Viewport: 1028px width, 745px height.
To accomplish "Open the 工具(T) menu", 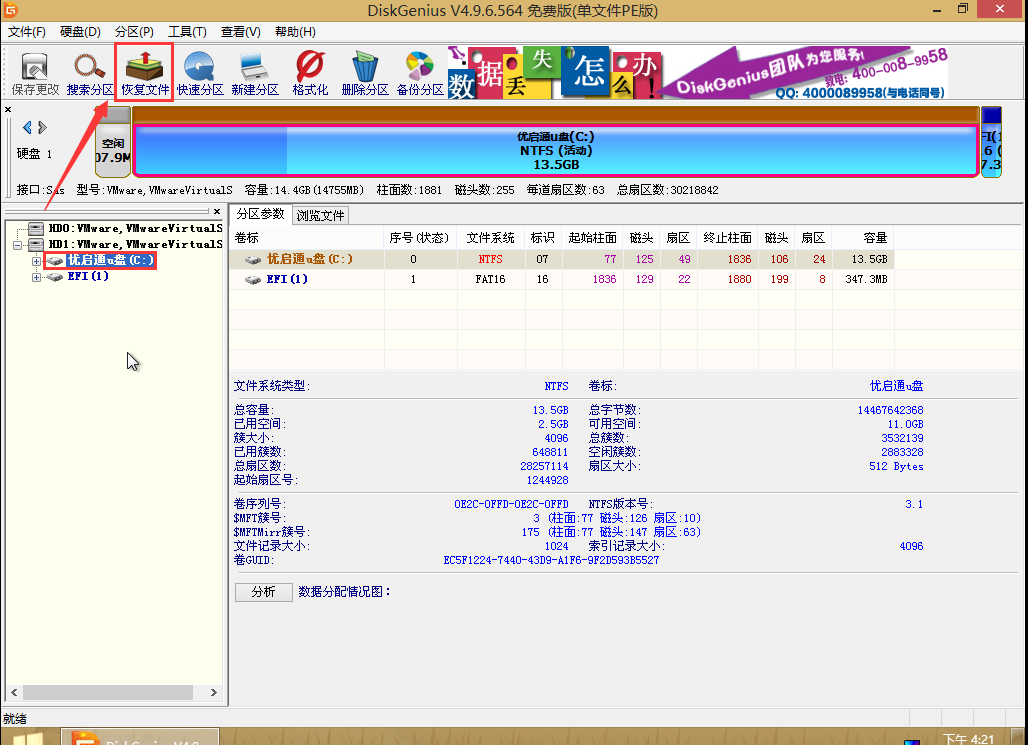I will pyautogui.click(x=187, y=32).
